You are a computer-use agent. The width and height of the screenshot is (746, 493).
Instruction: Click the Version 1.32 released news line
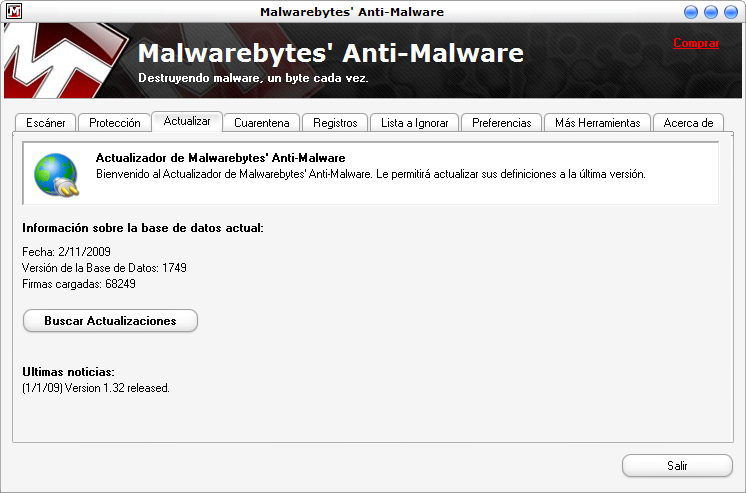click(96, 387)
